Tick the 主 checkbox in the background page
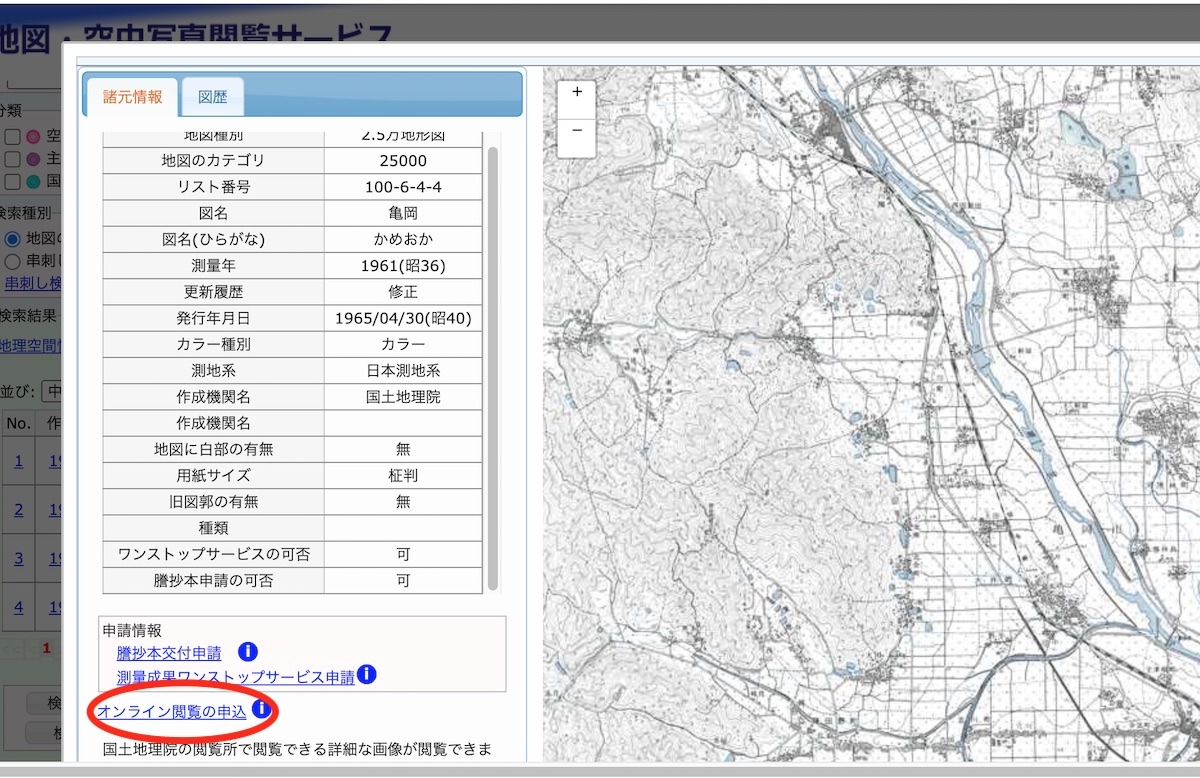Image resolution: width=1200 pixels, height=778 pixels. pyautogui.click(x=13, y=159)
